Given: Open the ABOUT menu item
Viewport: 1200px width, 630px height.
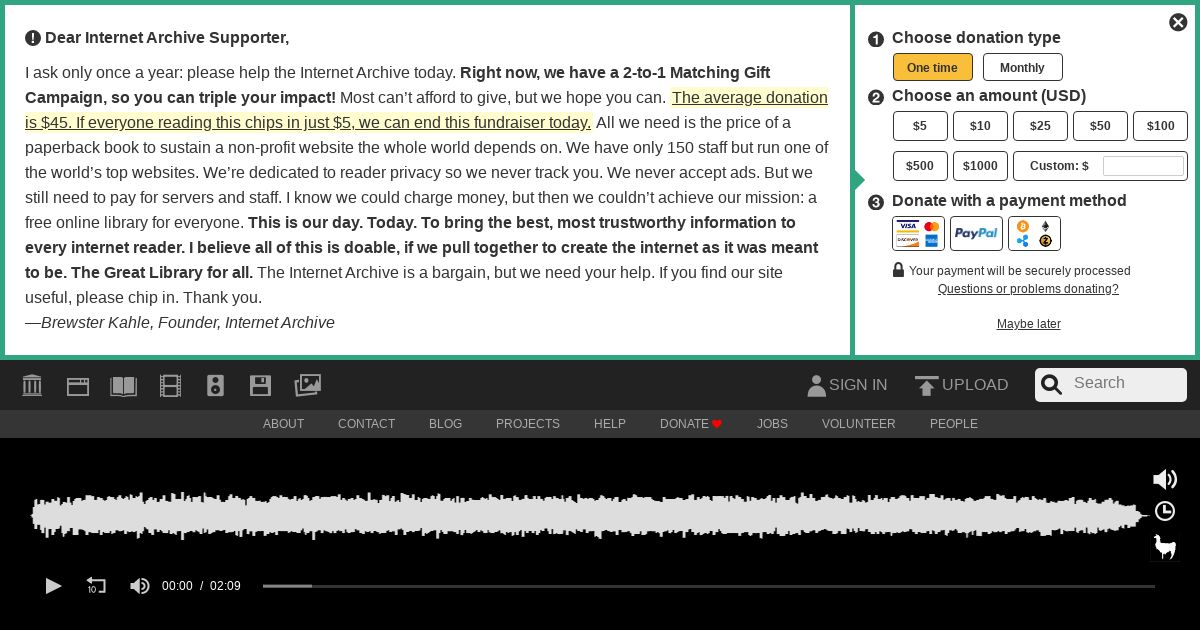Looking at the screenshot, I should 283,424.
